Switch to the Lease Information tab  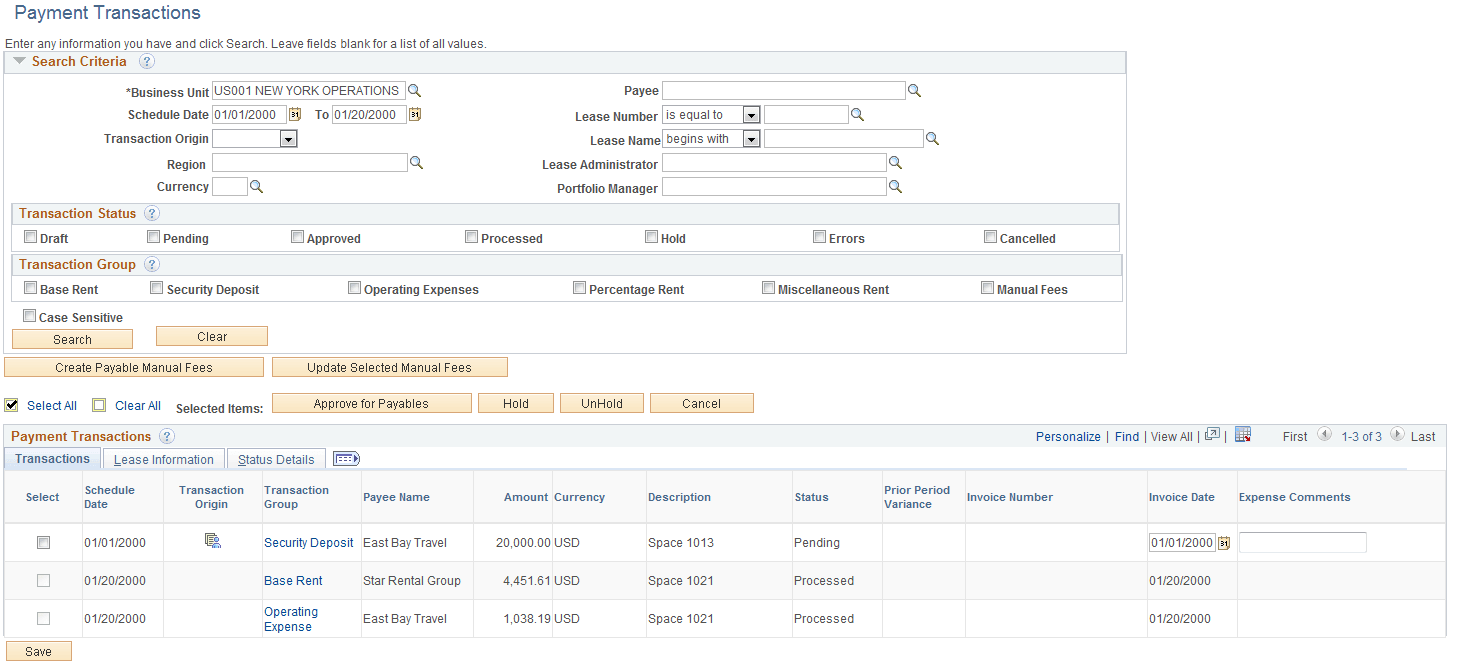(163, 458)
